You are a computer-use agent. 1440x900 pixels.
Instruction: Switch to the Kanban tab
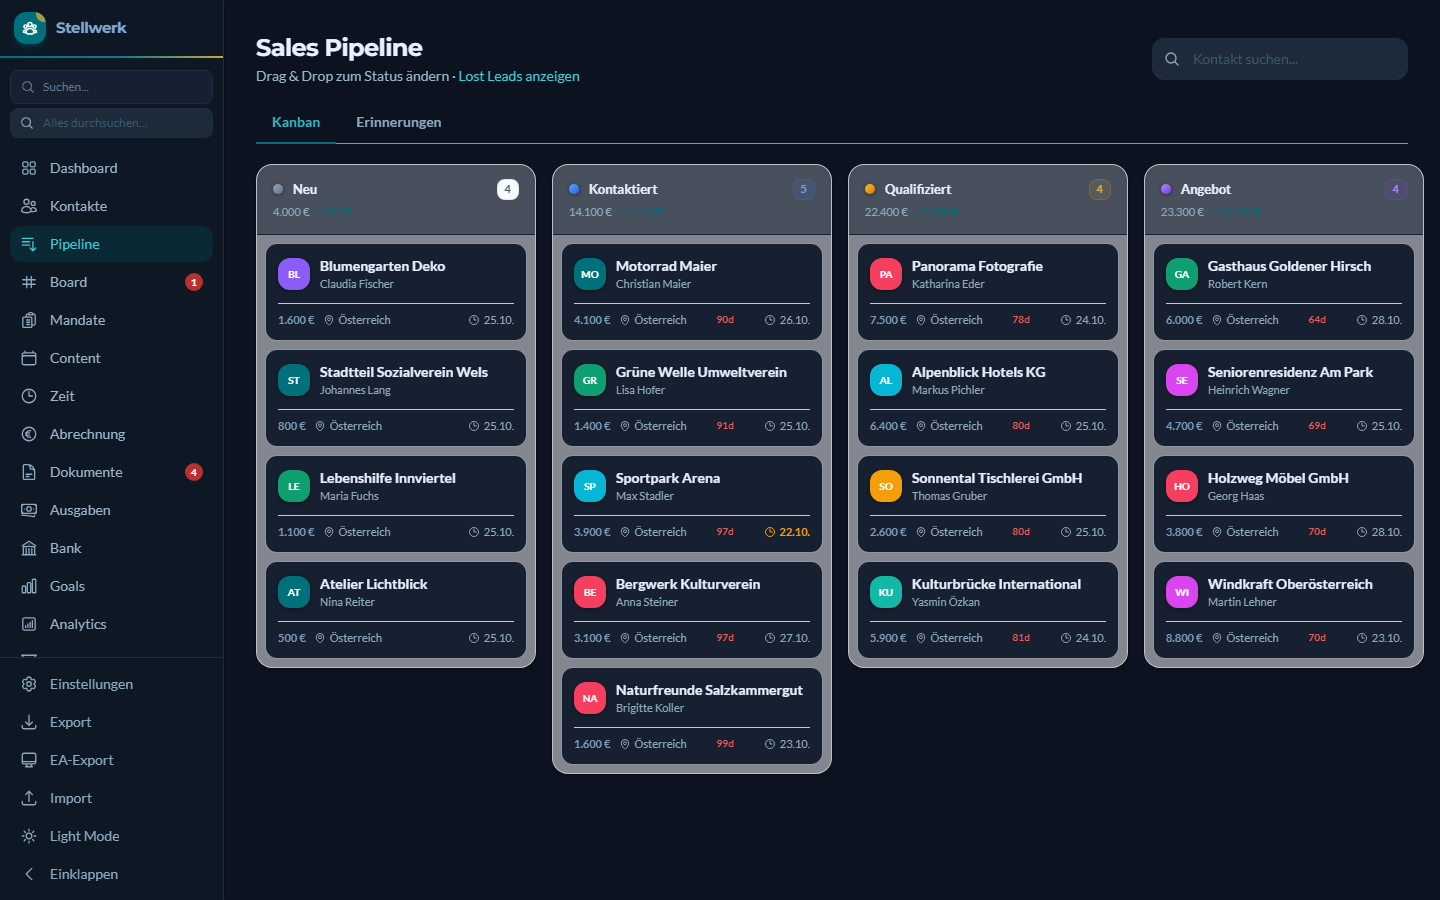(296, 122)
